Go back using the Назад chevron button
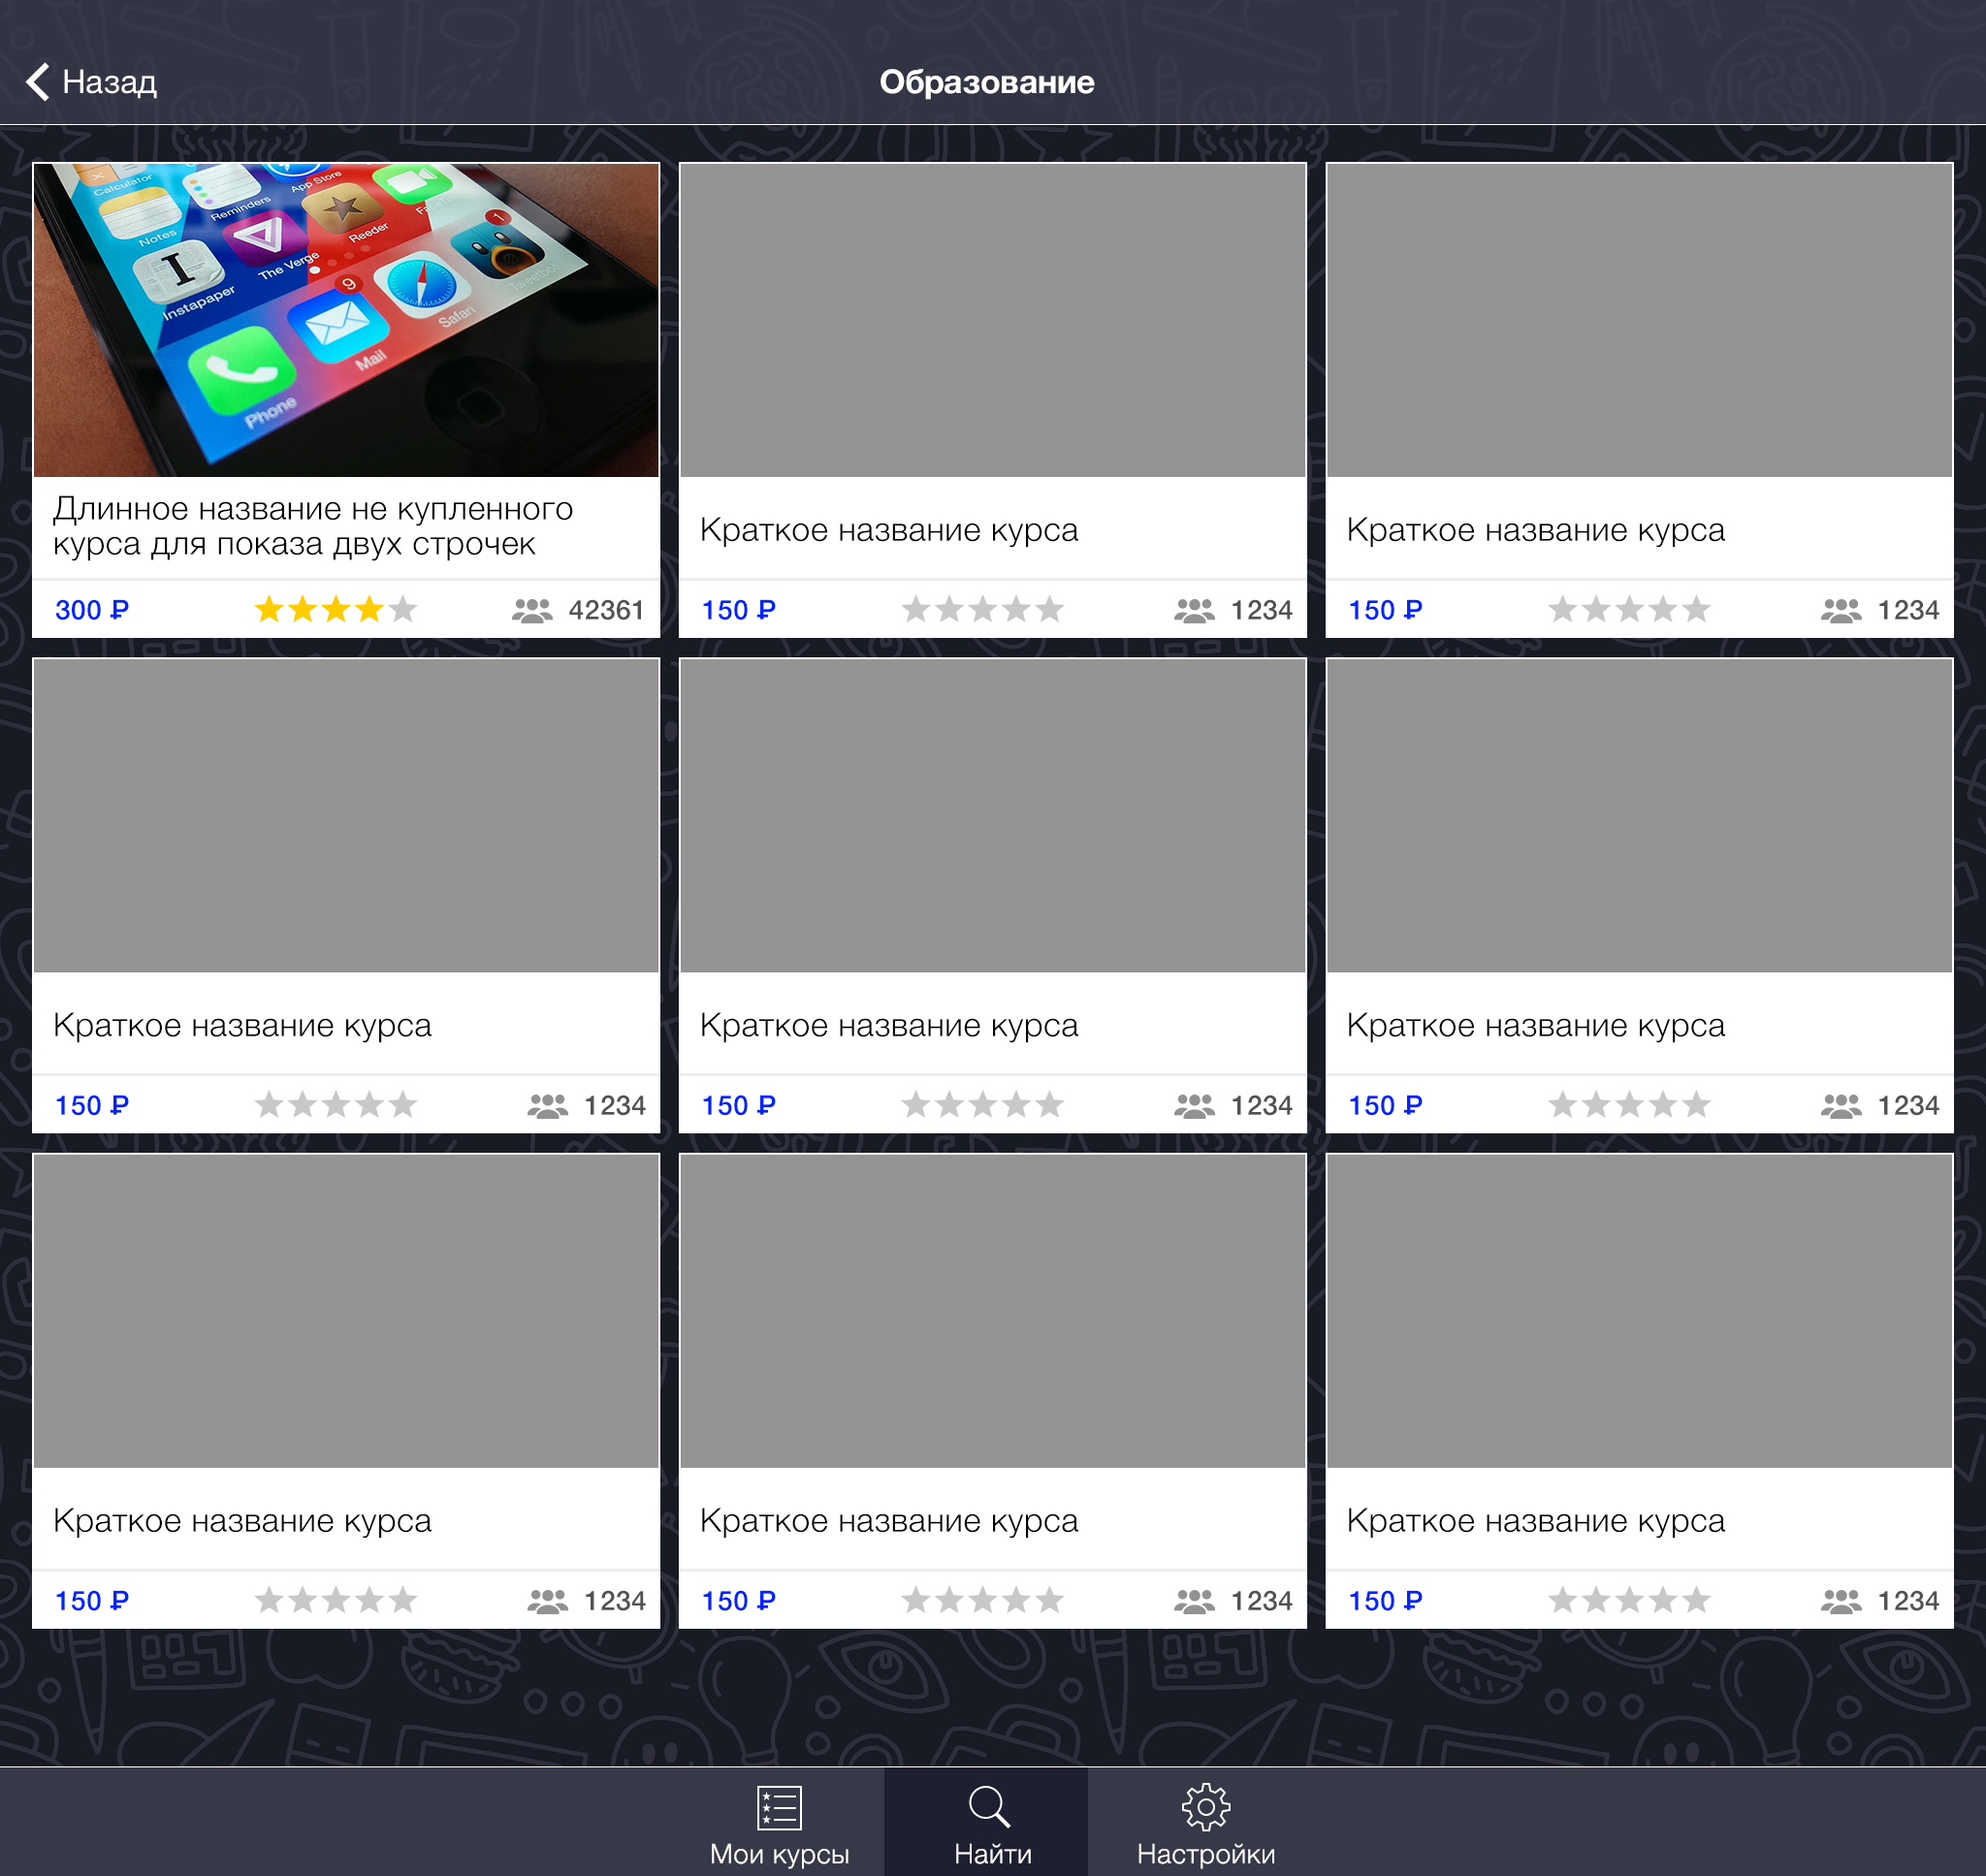 91,82
